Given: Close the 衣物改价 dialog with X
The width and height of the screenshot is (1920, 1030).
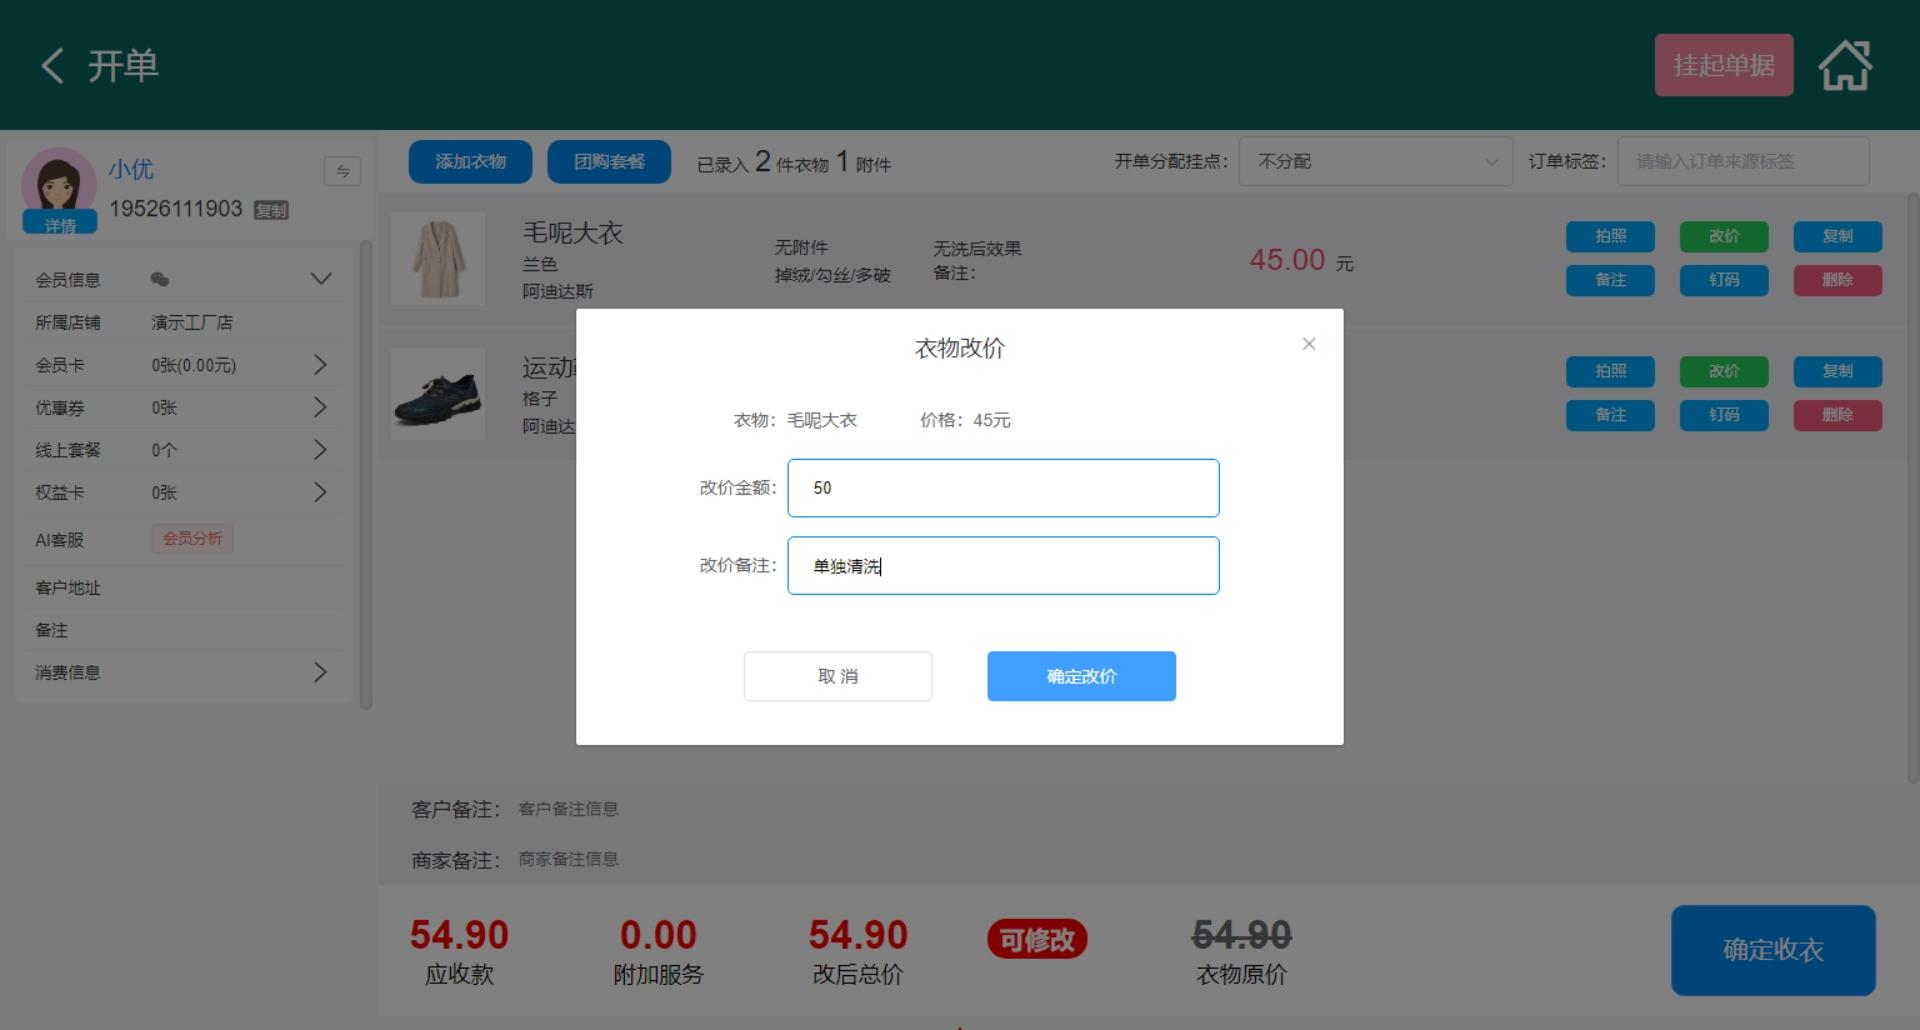Looking at the screenshot, I should pyautogui.click(x=1308, y=344).
